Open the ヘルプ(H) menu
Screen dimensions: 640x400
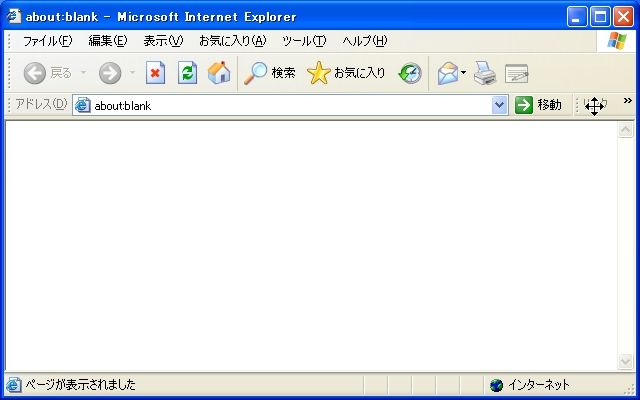(x=364, y=41)
